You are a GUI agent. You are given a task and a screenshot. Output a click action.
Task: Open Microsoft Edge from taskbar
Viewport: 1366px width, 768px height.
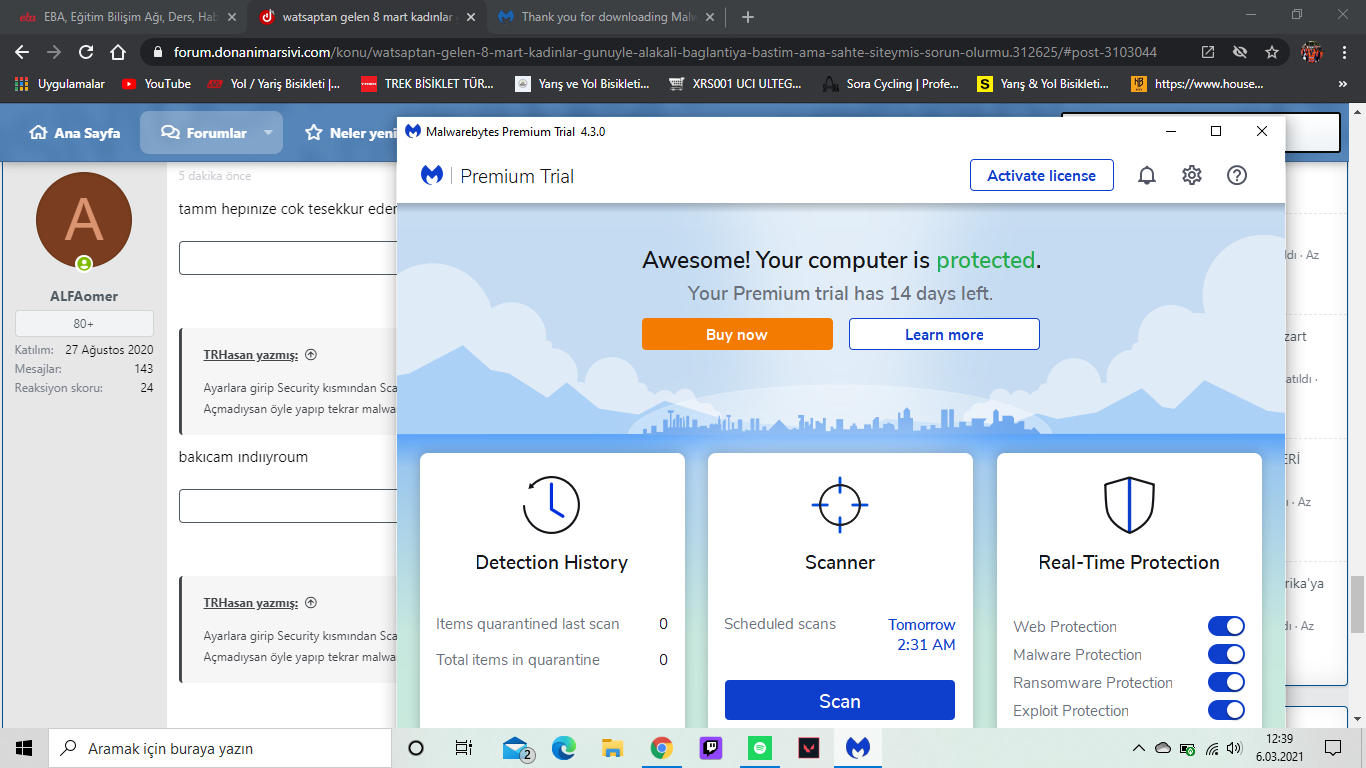[564, 748]
